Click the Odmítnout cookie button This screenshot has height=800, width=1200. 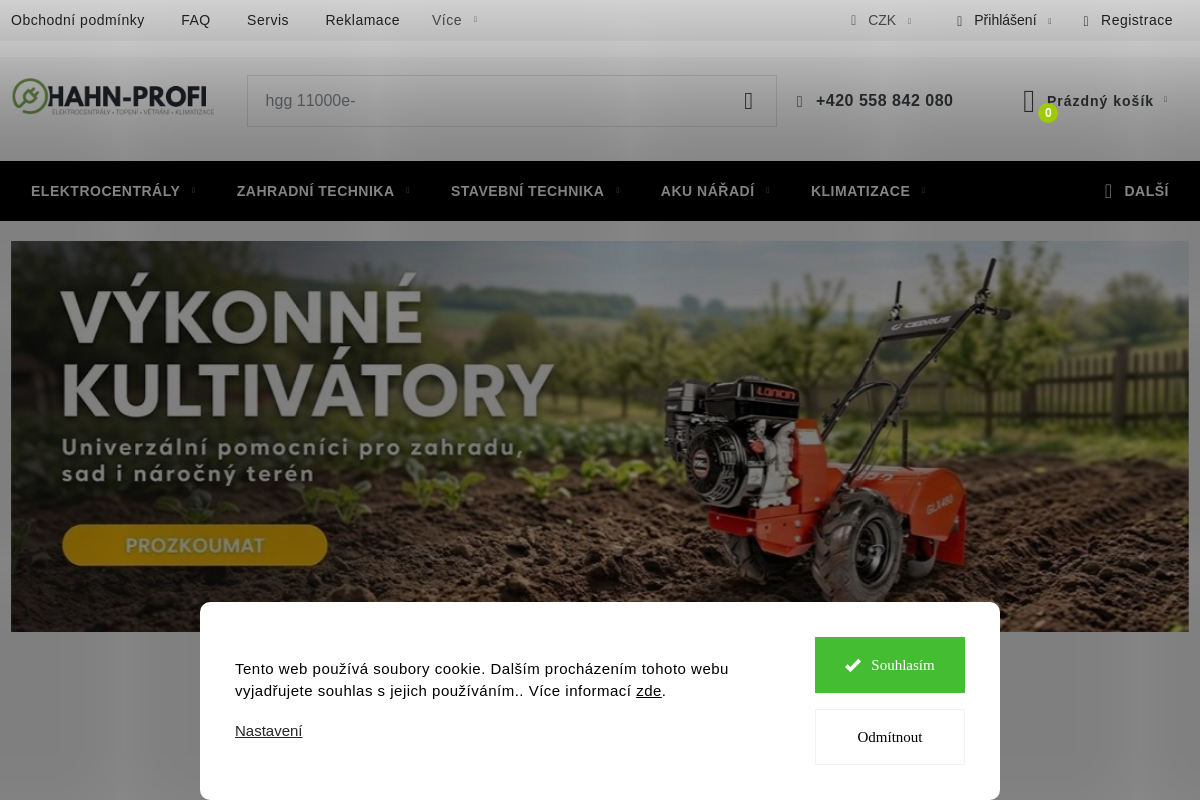(x=890, y=737)
